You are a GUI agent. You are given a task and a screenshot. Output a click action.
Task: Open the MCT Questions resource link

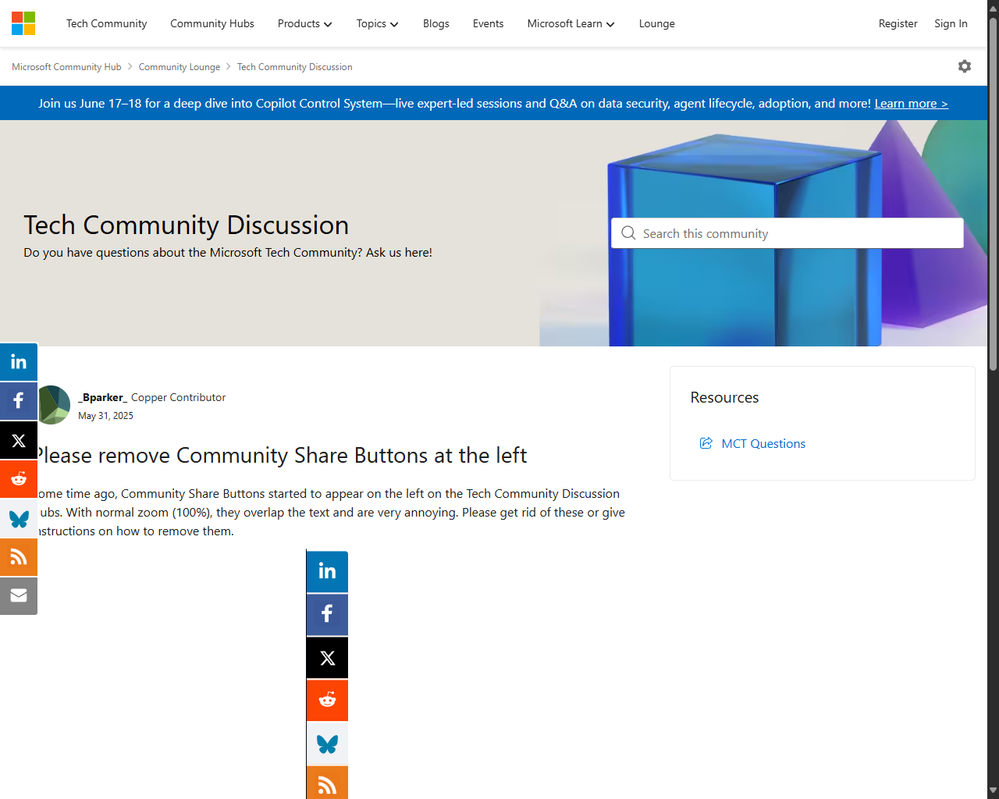coord(763,443)
